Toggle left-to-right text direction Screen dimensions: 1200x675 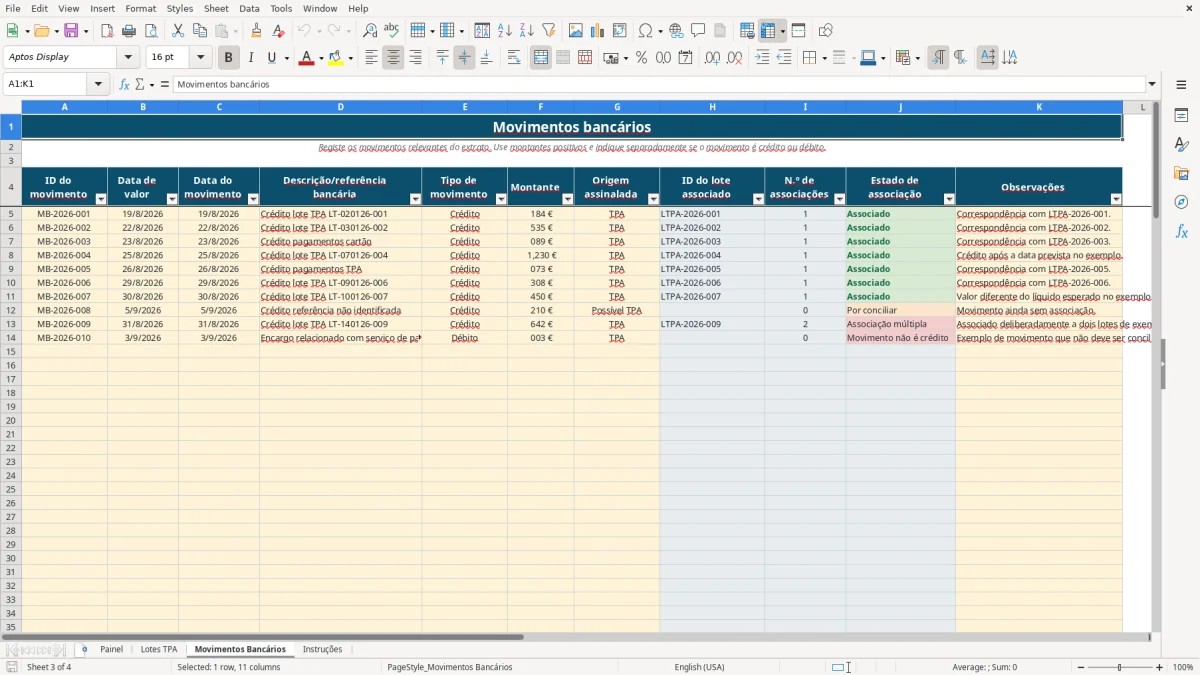(x=938, y=58)
